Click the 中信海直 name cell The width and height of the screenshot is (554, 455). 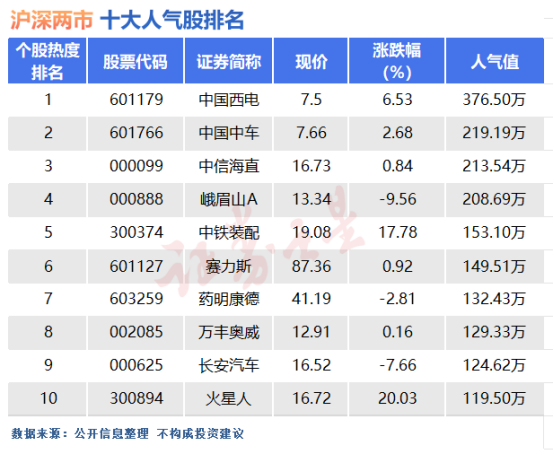click(229, 166)
